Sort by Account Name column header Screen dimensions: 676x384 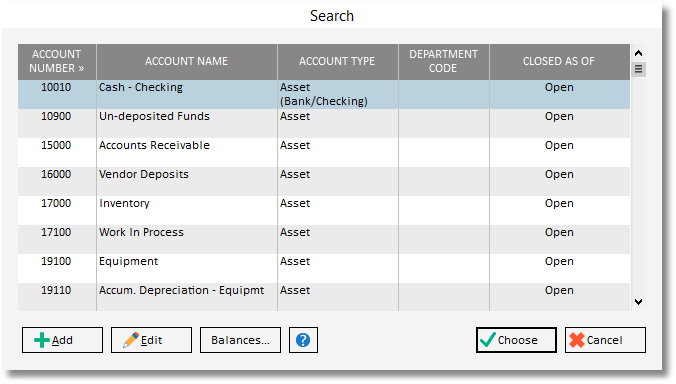coord(187,61)
